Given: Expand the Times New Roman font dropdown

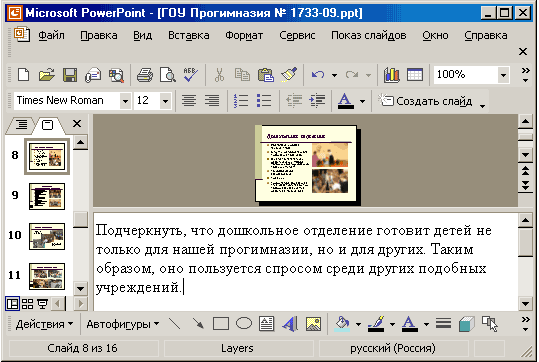Looking at the screenshot, I should point(125,101).
